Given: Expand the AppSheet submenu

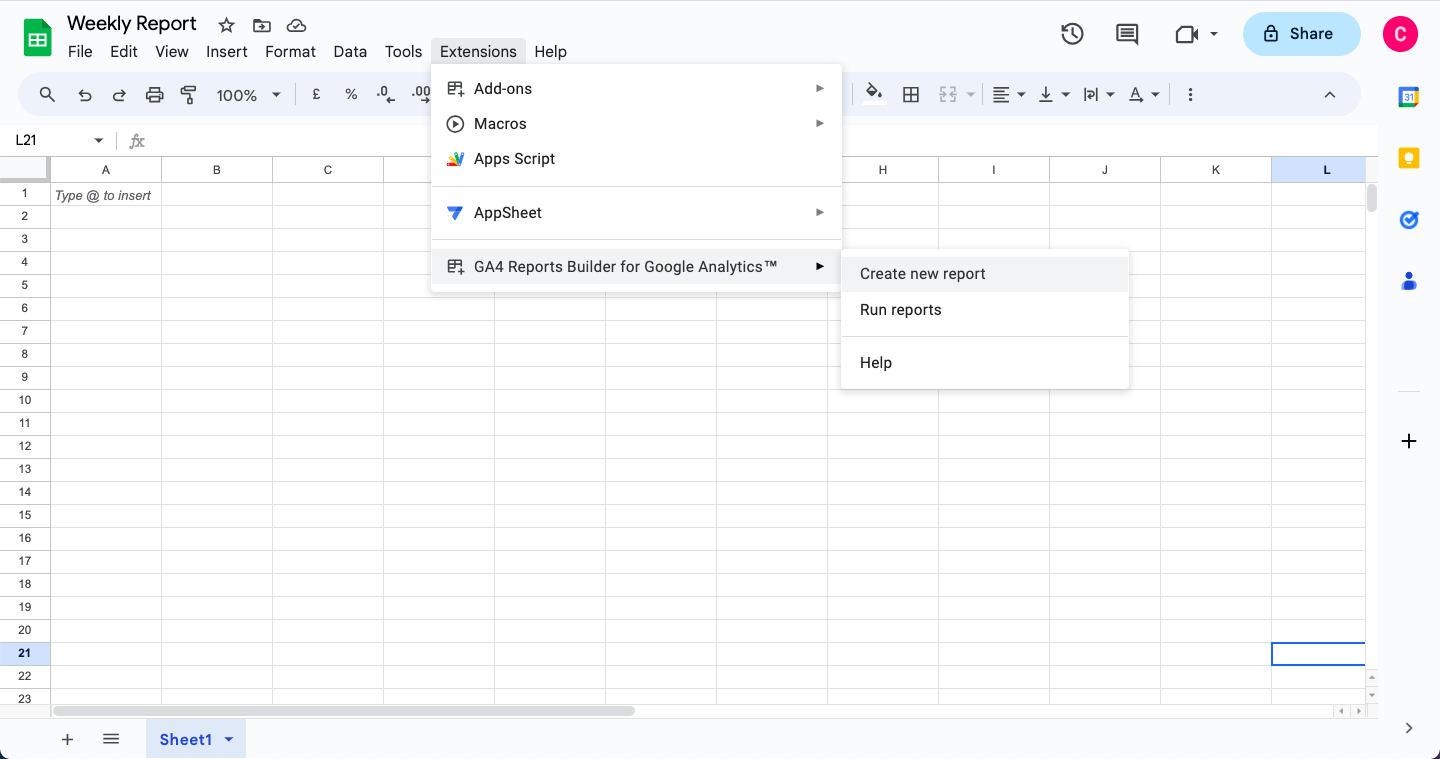Looking at the screenshot, I should (636, 213).
